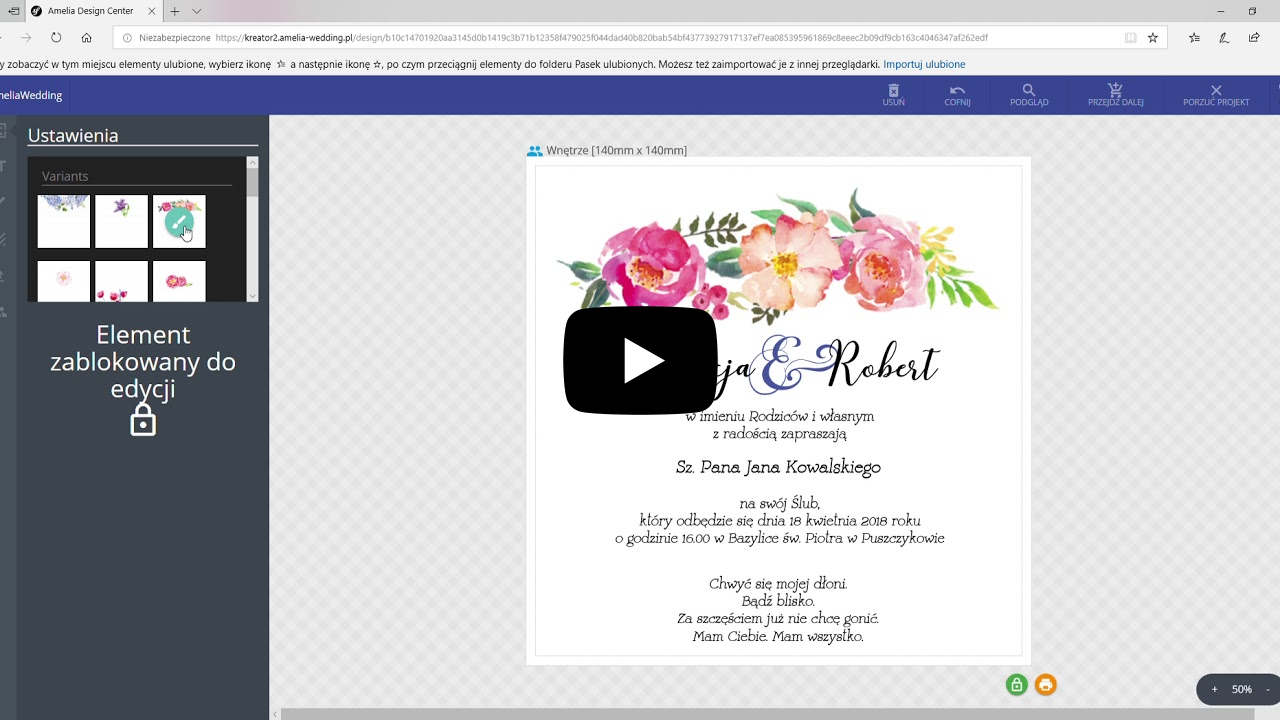Viewport: 1280px width, 720px height.
Task: Click the address bar URL field
Action: (x=601, y=38)
